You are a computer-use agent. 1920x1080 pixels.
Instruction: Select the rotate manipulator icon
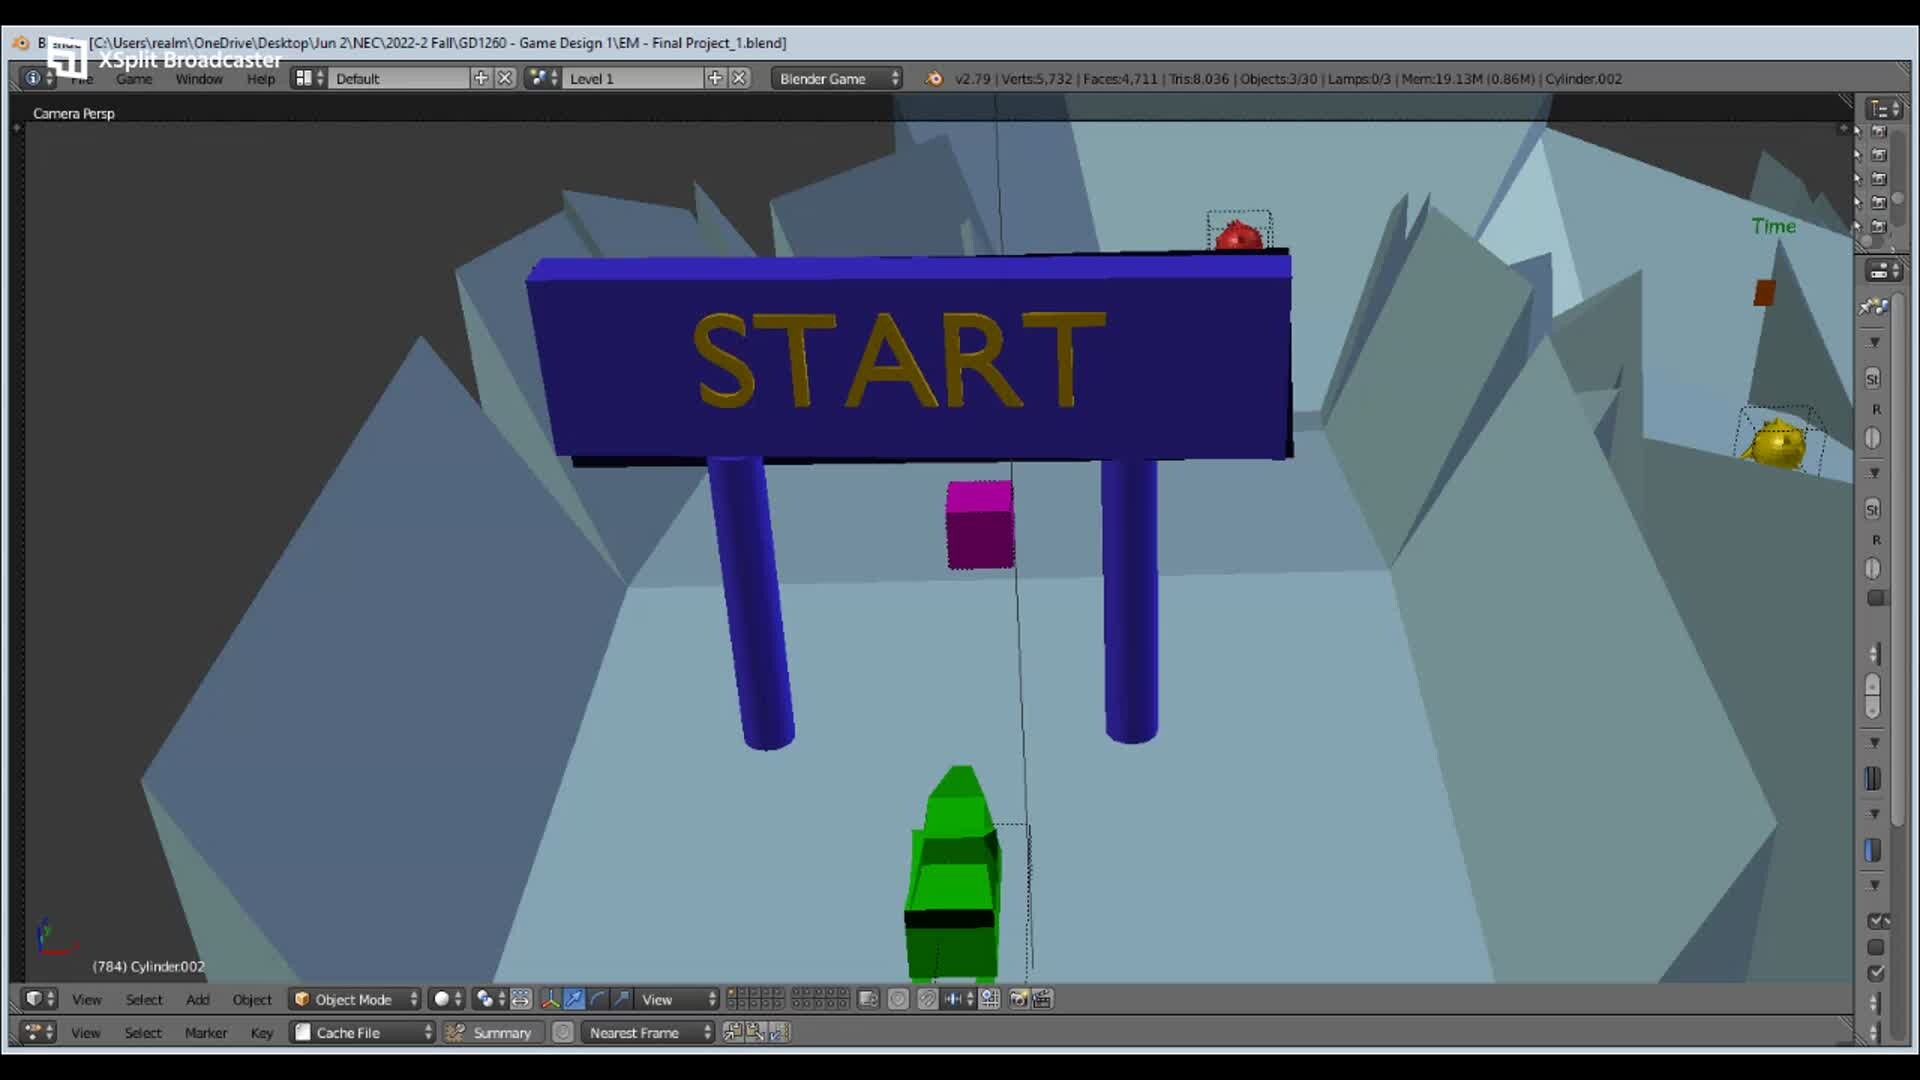pos(598,999)
